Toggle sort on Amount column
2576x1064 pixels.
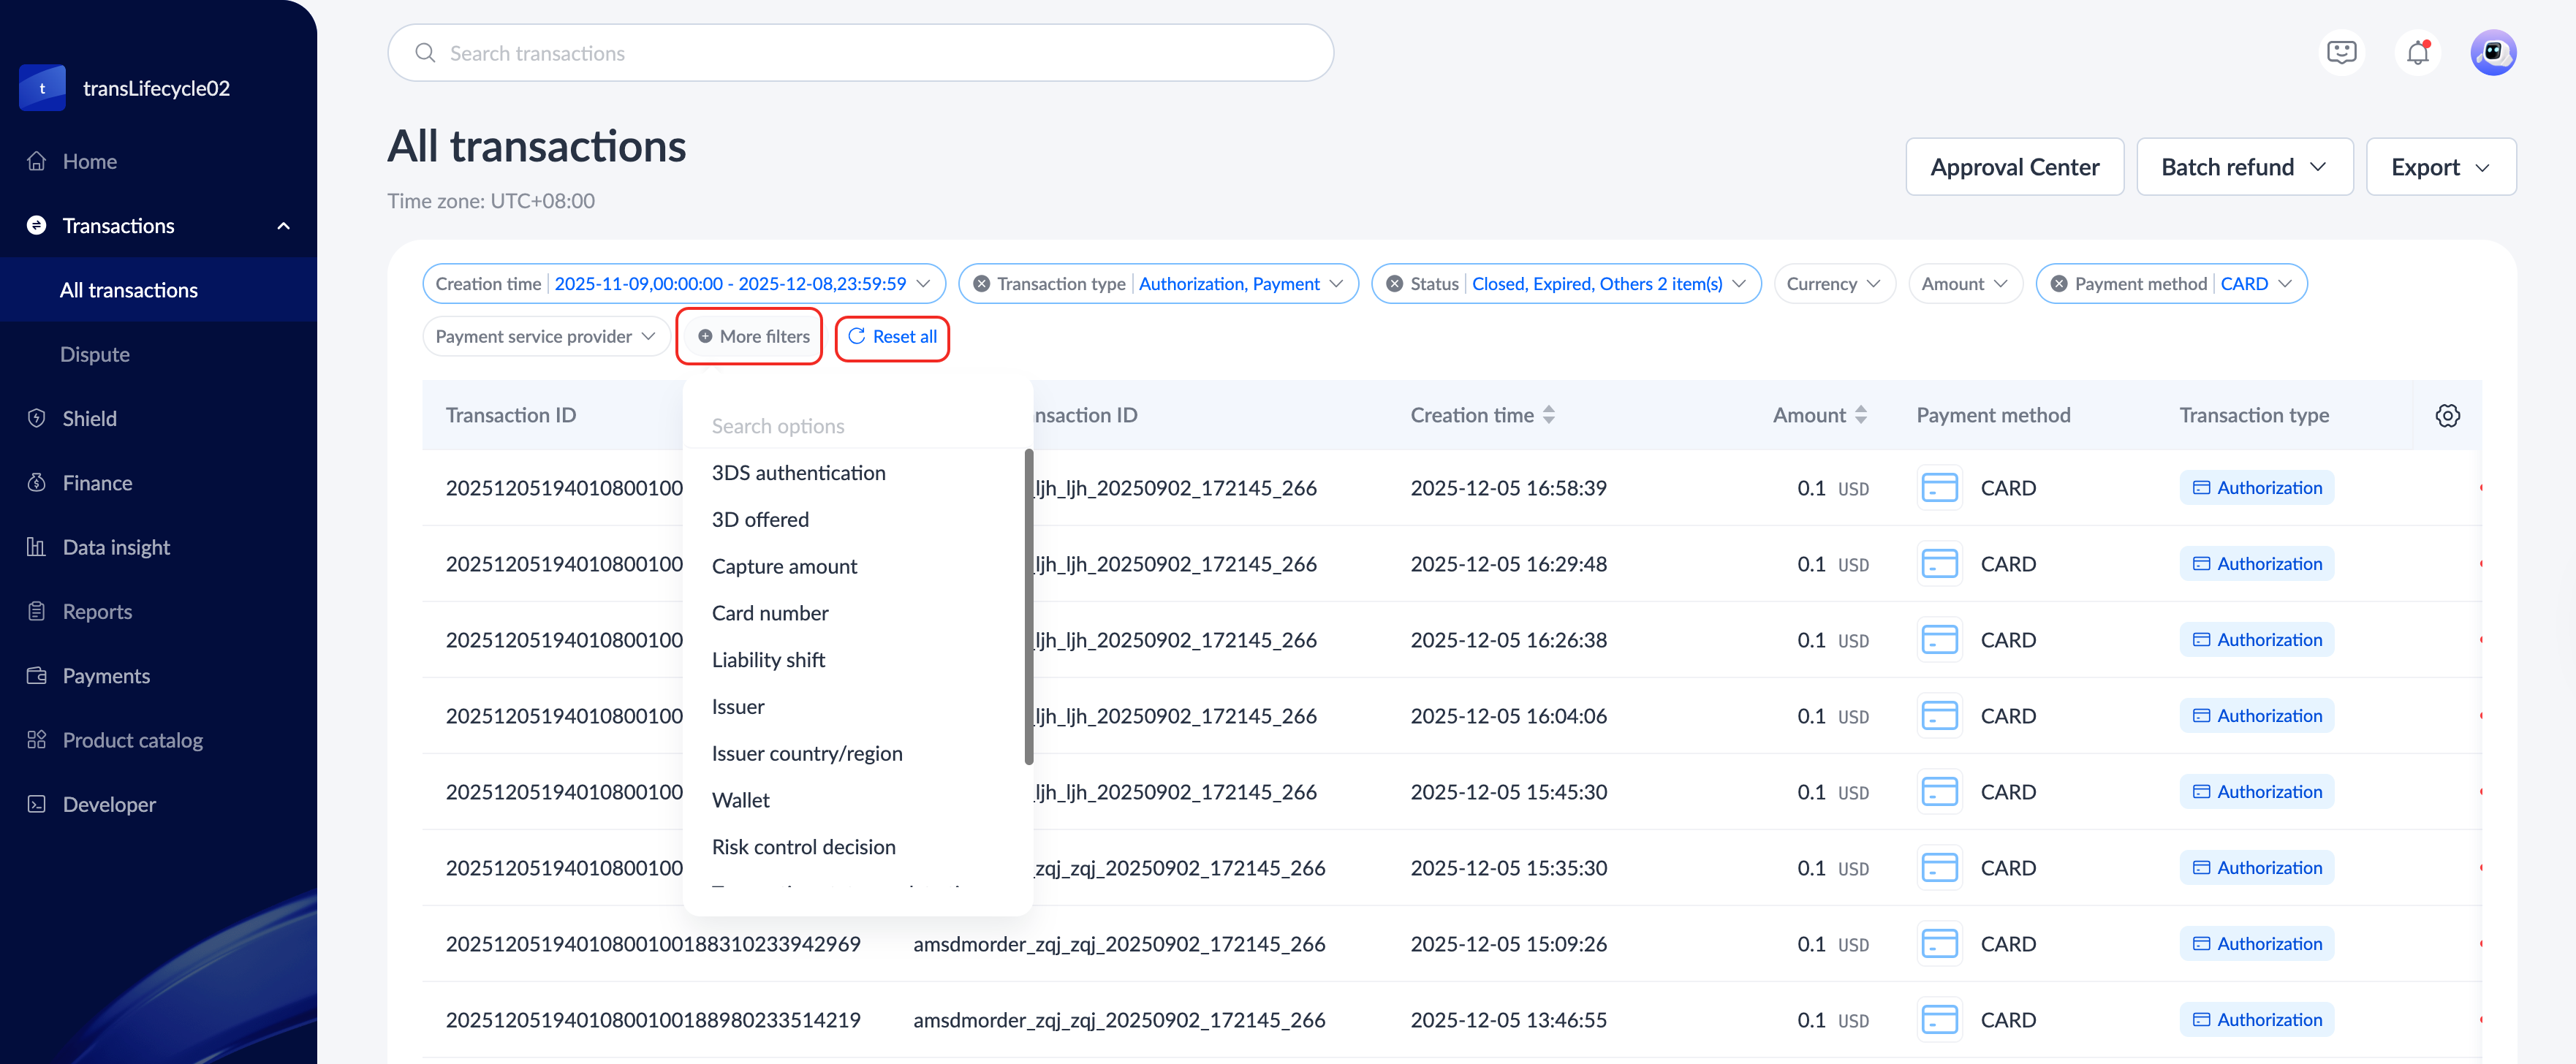[1860, 416]
